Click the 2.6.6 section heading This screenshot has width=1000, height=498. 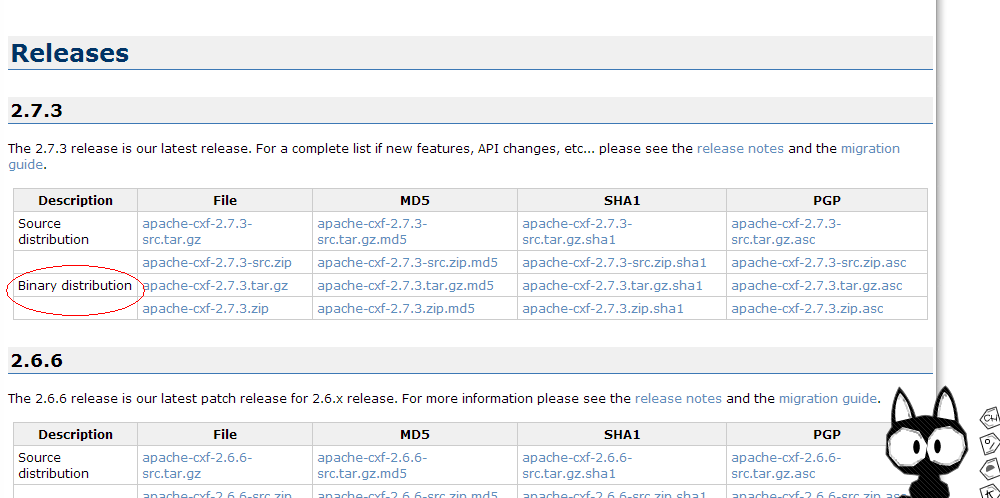pyautogui.click(x=36, y=360)
